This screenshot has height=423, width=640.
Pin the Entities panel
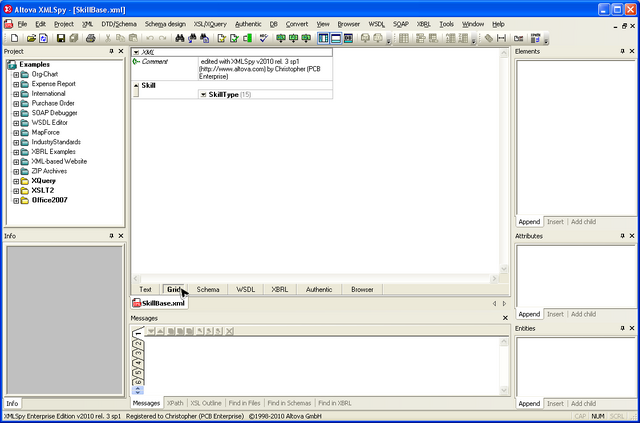click(622, 328)
